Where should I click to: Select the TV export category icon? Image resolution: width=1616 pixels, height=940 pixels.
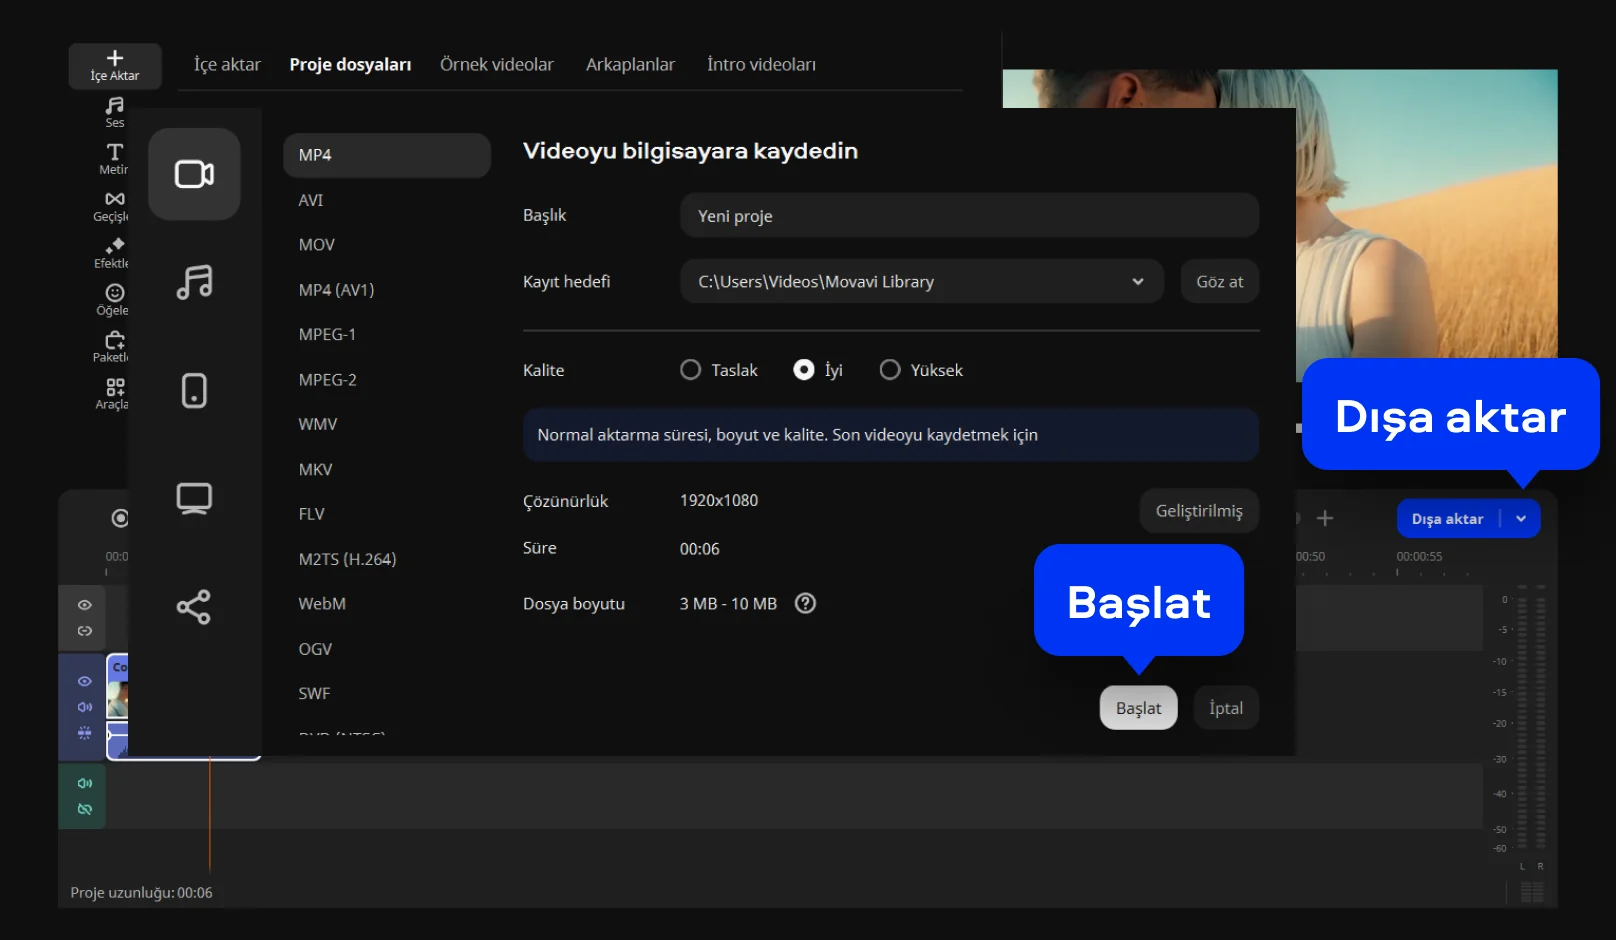194,498
